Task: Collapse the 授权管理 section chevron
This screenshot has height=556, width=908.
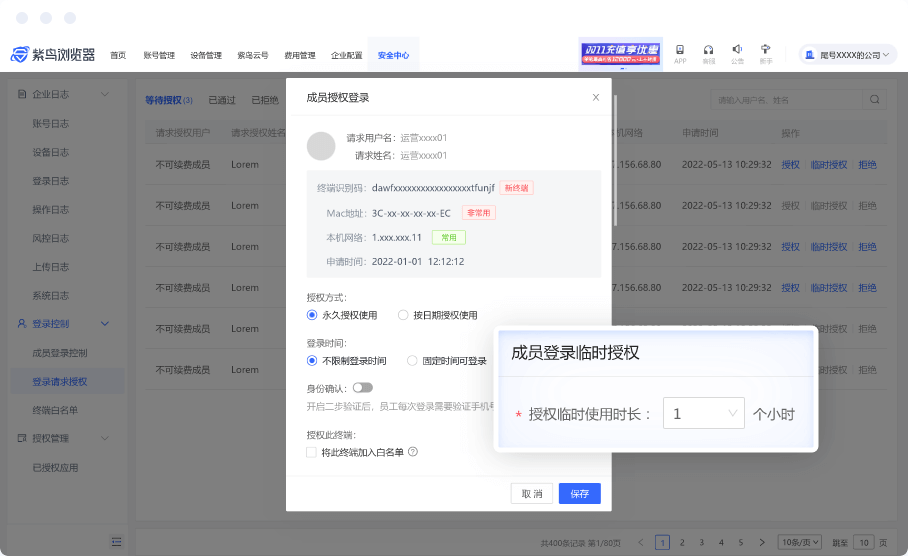Action: click(x=105, y=438)
